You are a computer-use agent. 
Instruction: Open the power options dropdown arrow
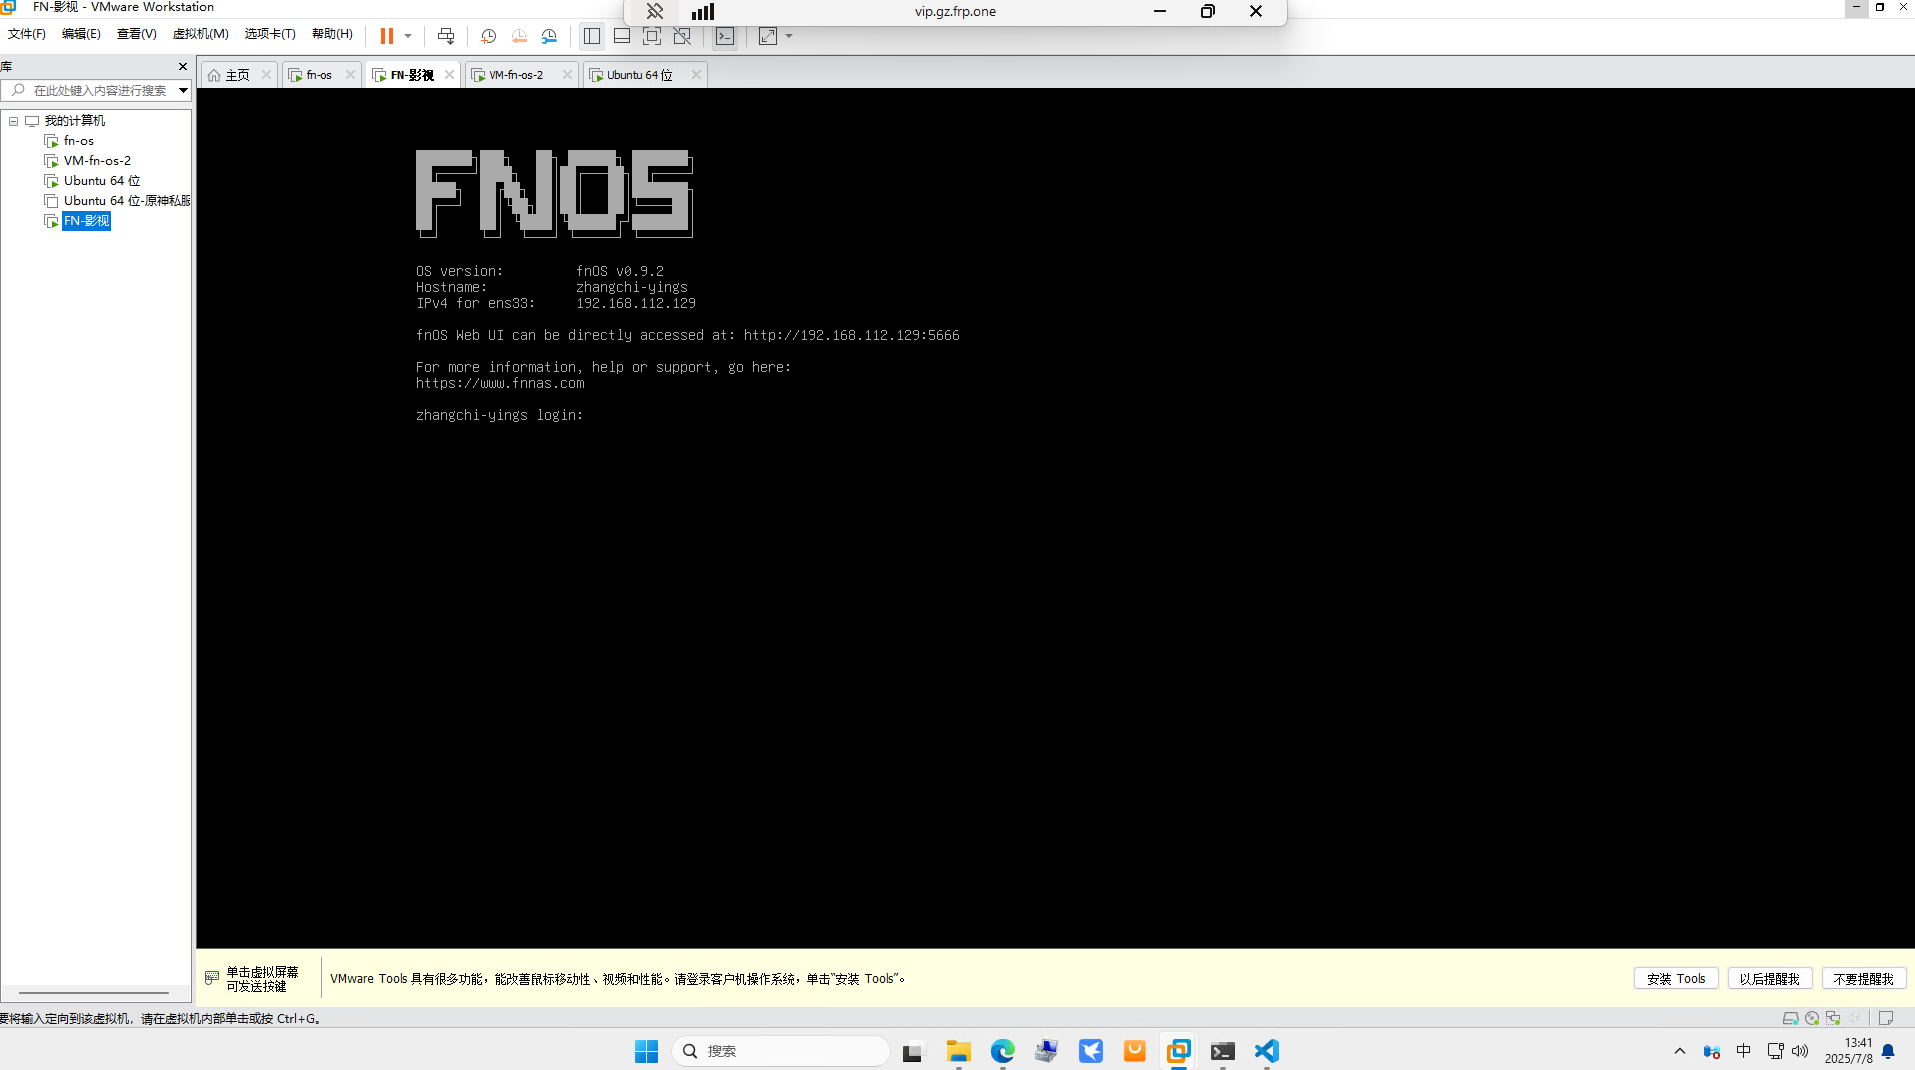point(408,36)
